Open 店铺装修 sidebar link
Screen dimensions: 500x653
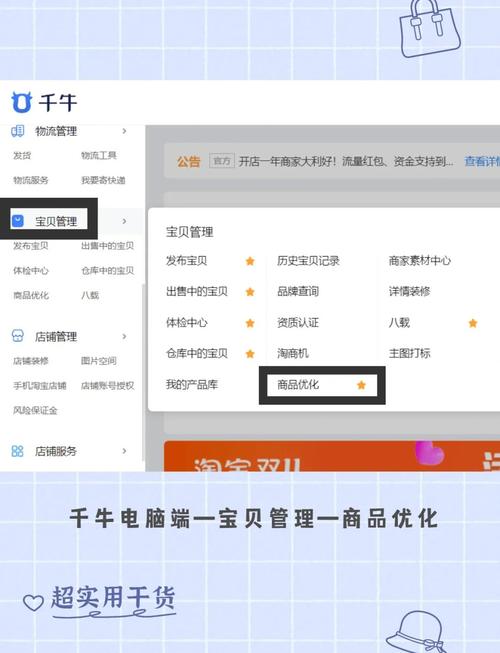(31, 361)
